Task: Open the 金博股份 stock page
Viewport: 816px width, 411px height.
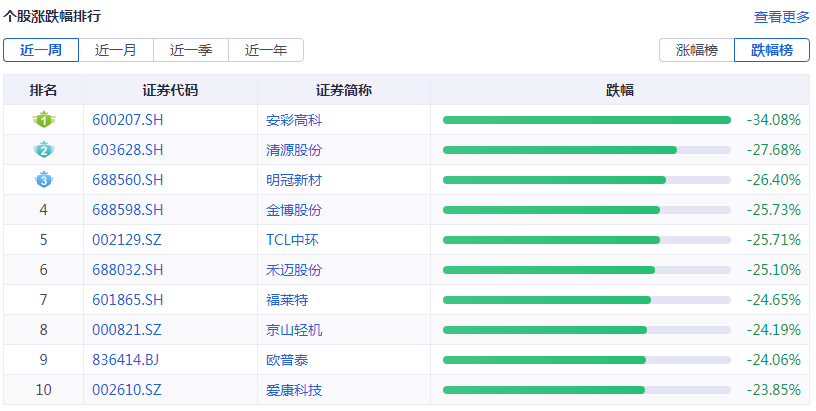Action: point(294,210)
